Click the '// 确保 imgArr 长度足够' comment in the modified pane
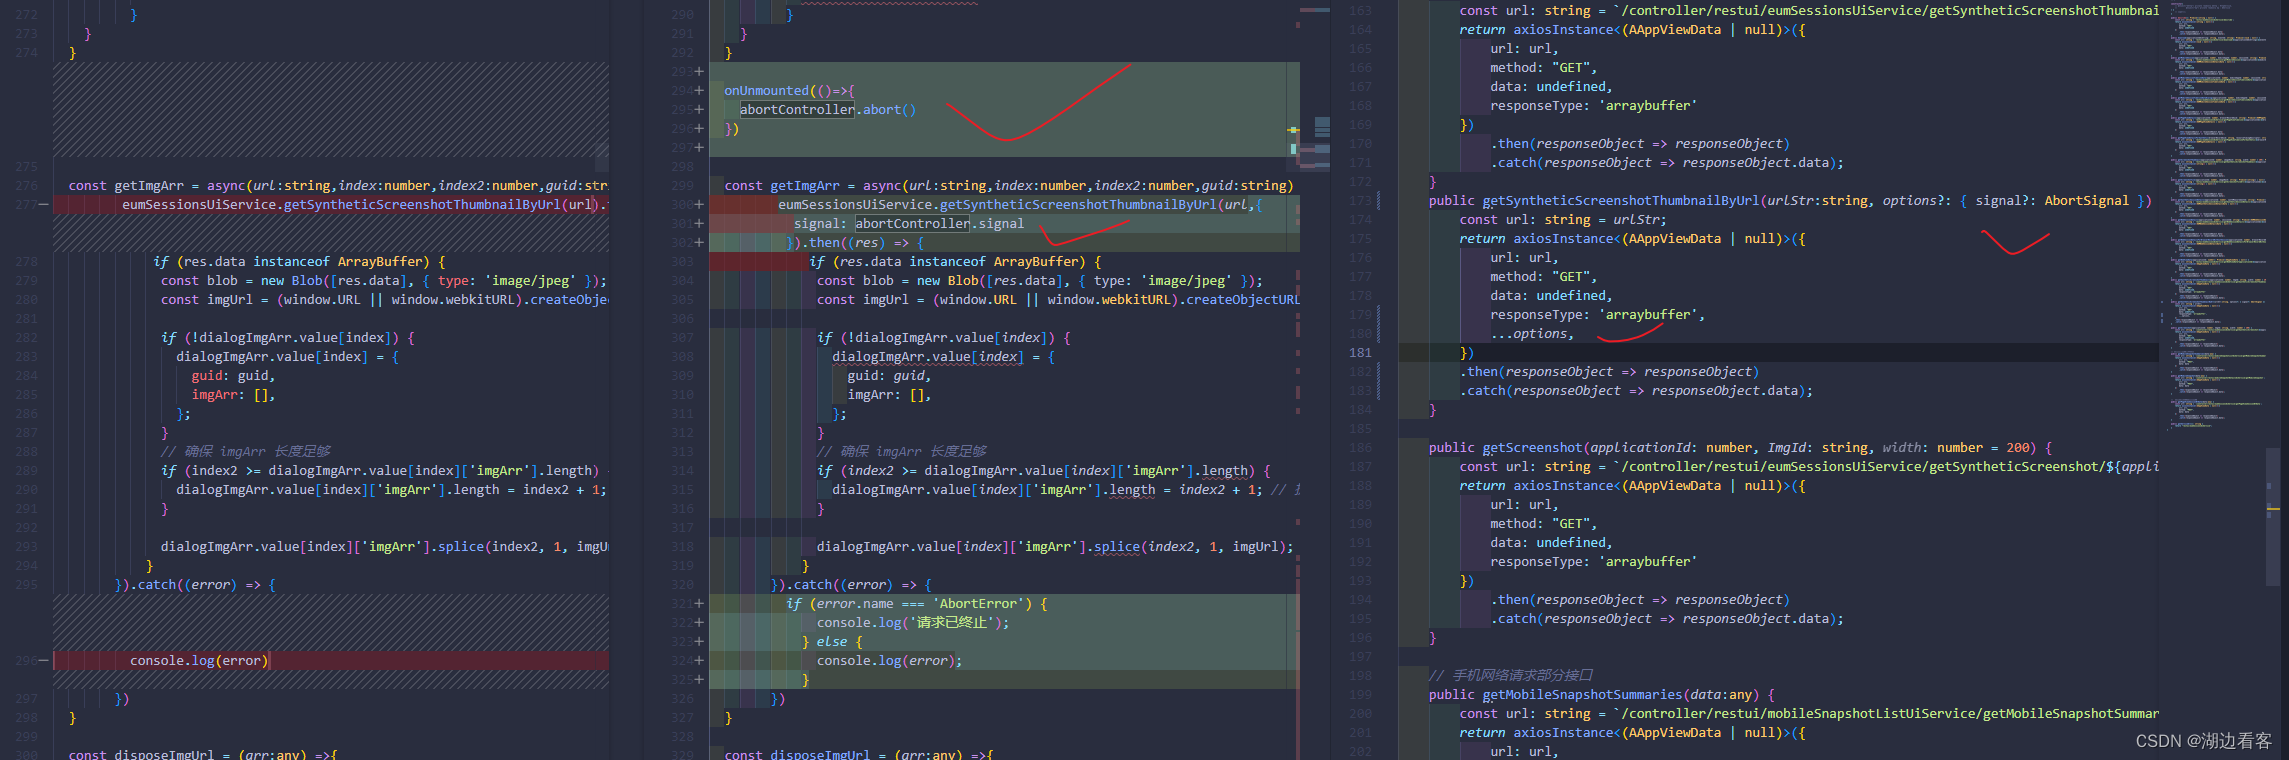The image size is (2289, 760). [903, 451]
